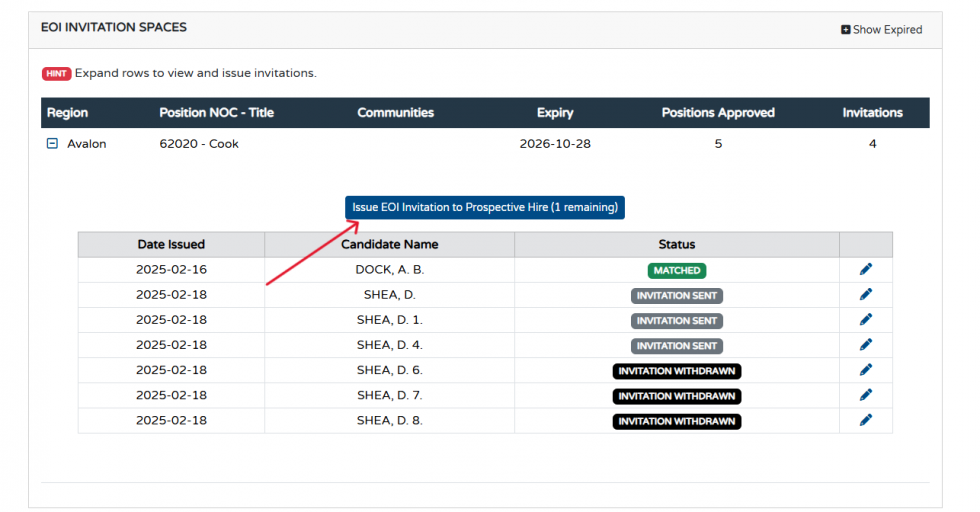Click INVITATION WITHDRAWN badge for SHEA, D. 8.
The width and height of the screenshot is (980, 512).
point(677,421)
